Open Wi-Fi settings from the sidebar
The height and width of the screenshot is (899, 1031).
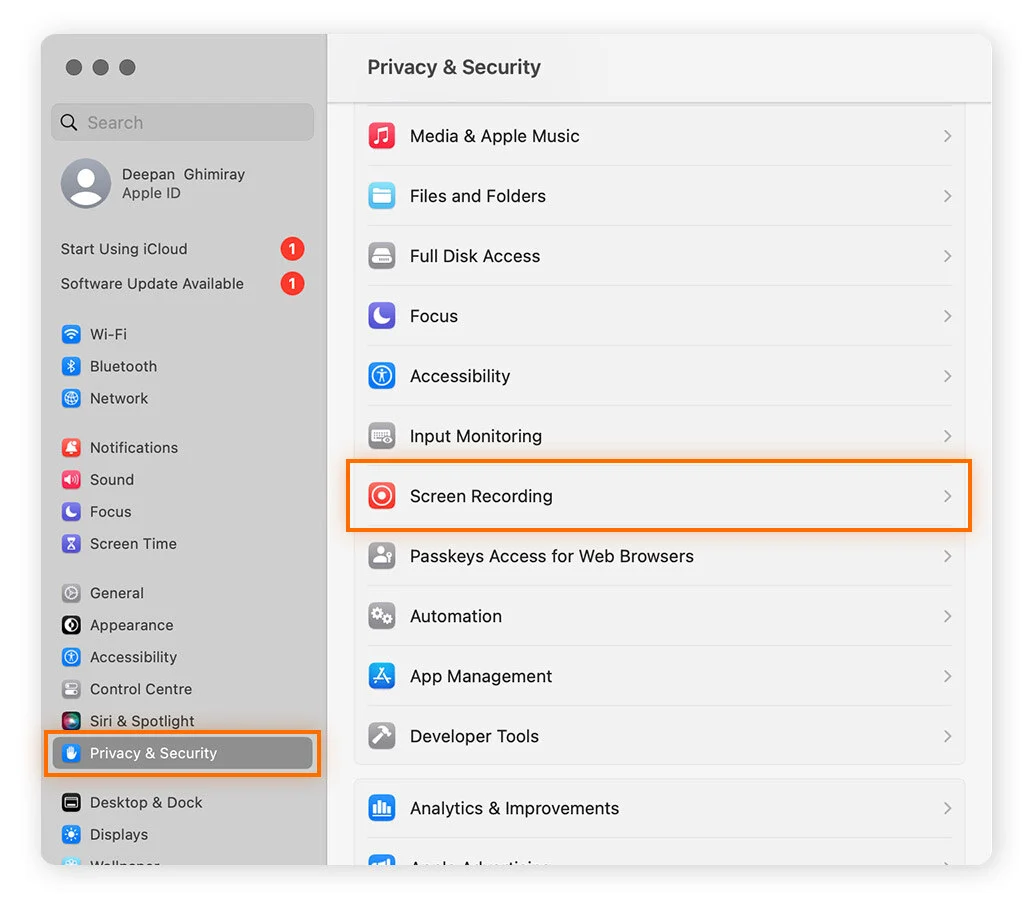click(106, 334)
